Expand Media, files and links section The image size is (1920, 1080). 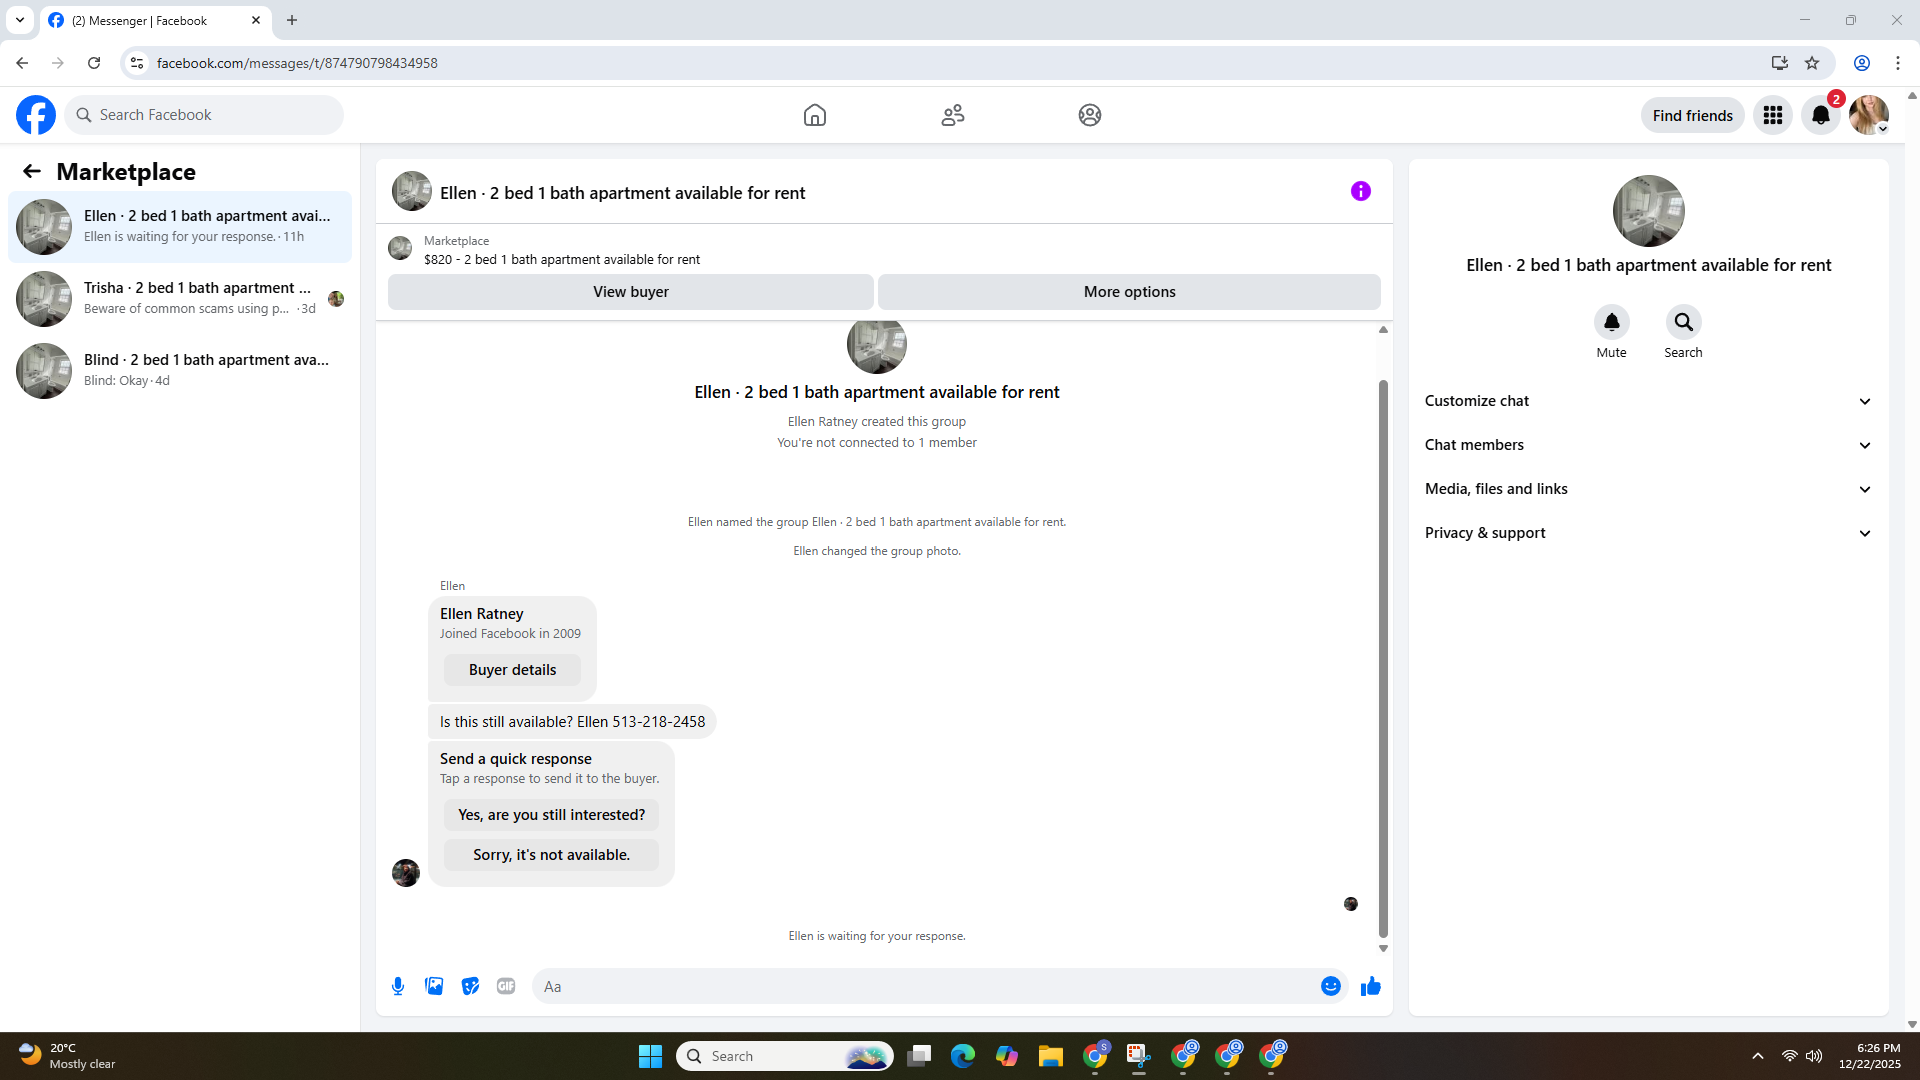[1648, 489]
